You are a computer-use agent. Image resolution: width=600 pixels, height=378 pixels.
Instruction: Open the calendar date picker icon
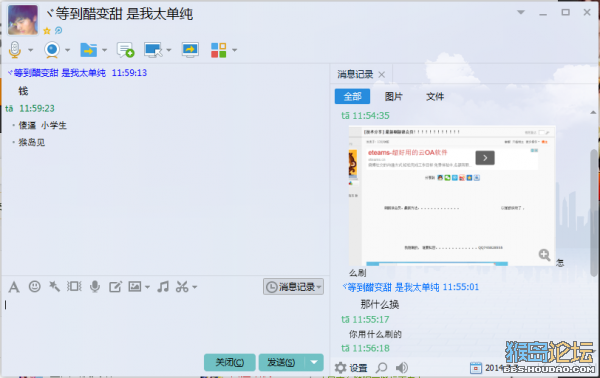[476, 368]
